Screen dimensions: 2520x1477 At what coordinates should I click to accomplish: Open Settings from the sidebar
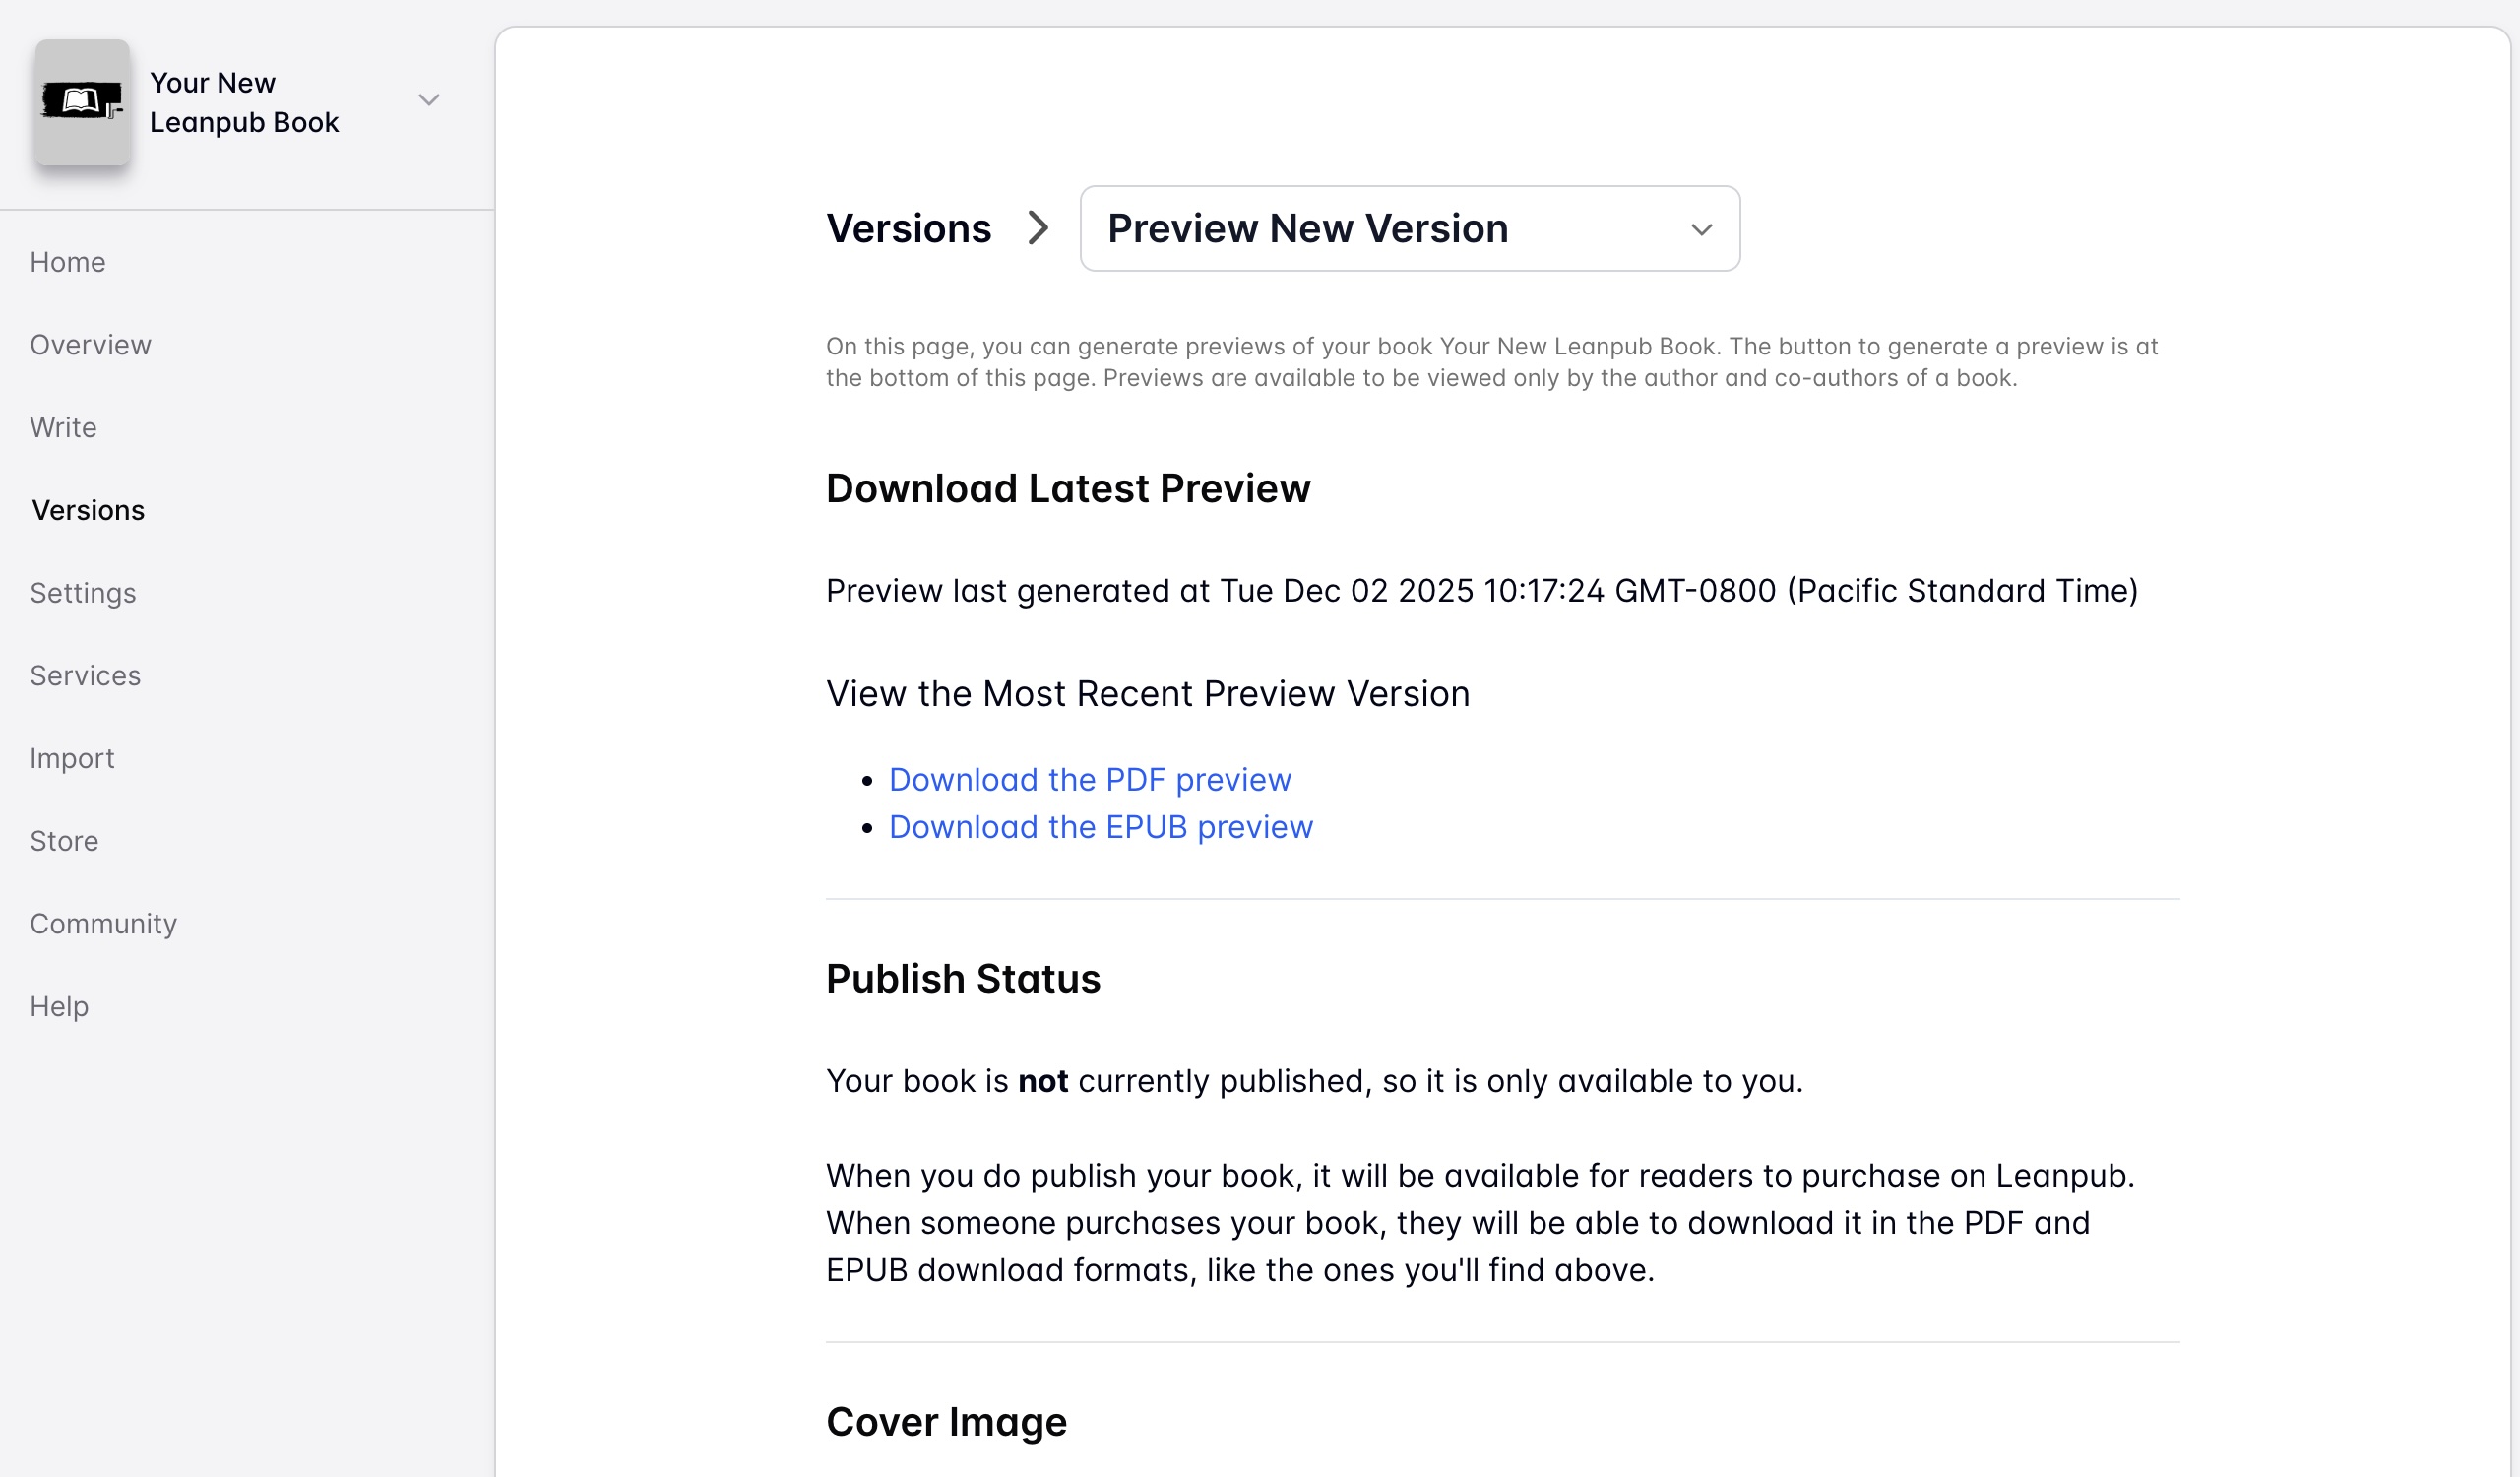[83, 593]
